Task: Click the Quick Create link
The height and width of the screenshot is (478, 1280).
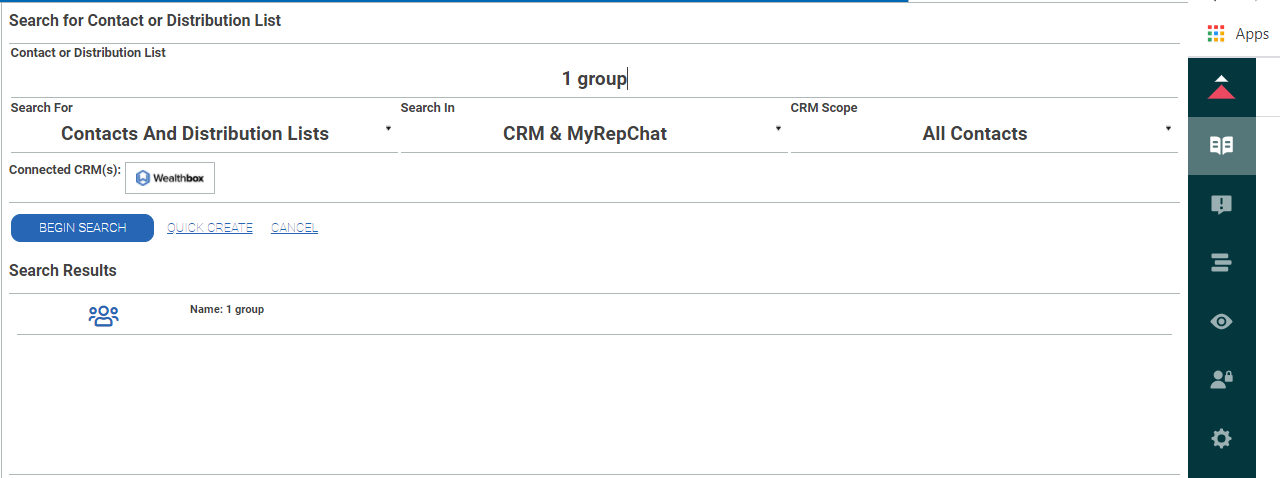Action: click(x=210, y=228)
